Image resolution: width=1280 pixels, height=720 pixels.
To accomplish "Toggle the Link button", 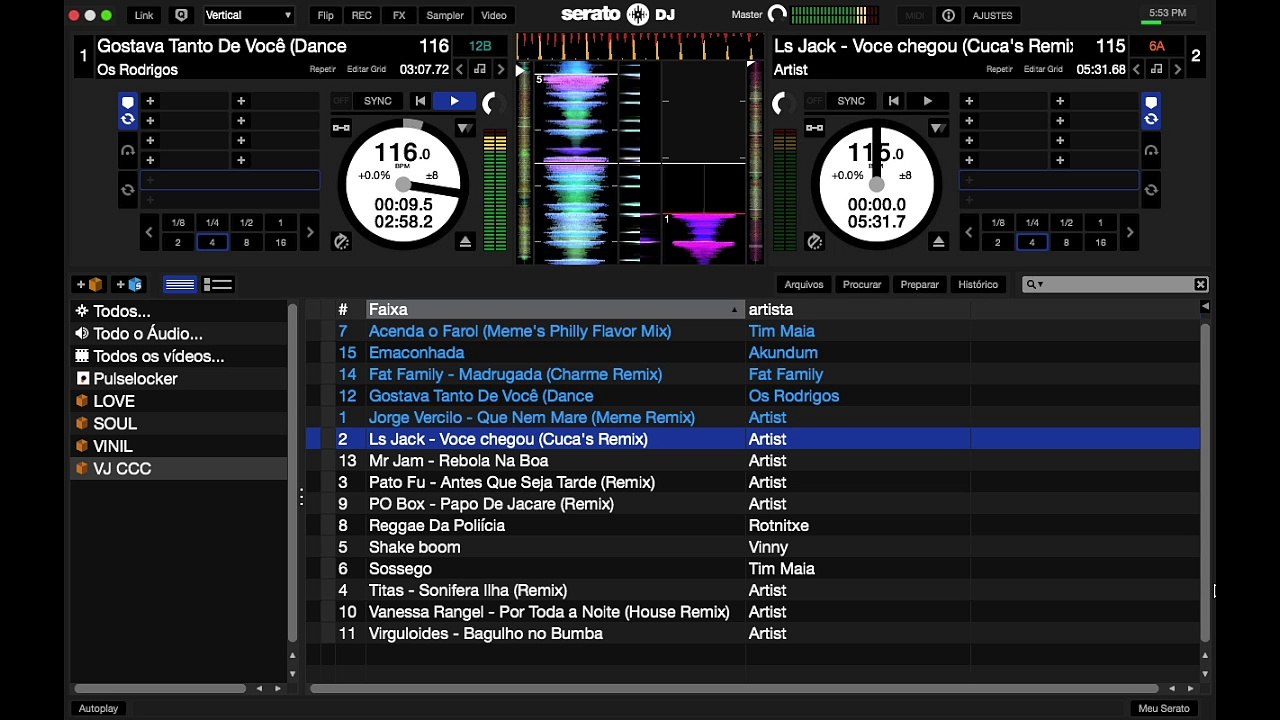I will (x=145, y=15).
